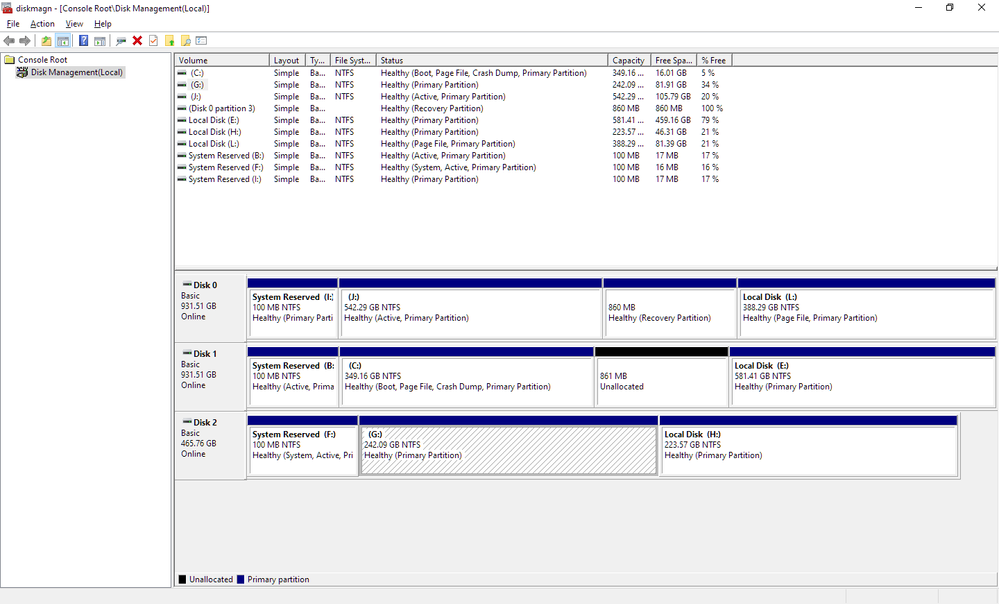Open the Help menu
999x604 pixels.
(103, 24)
